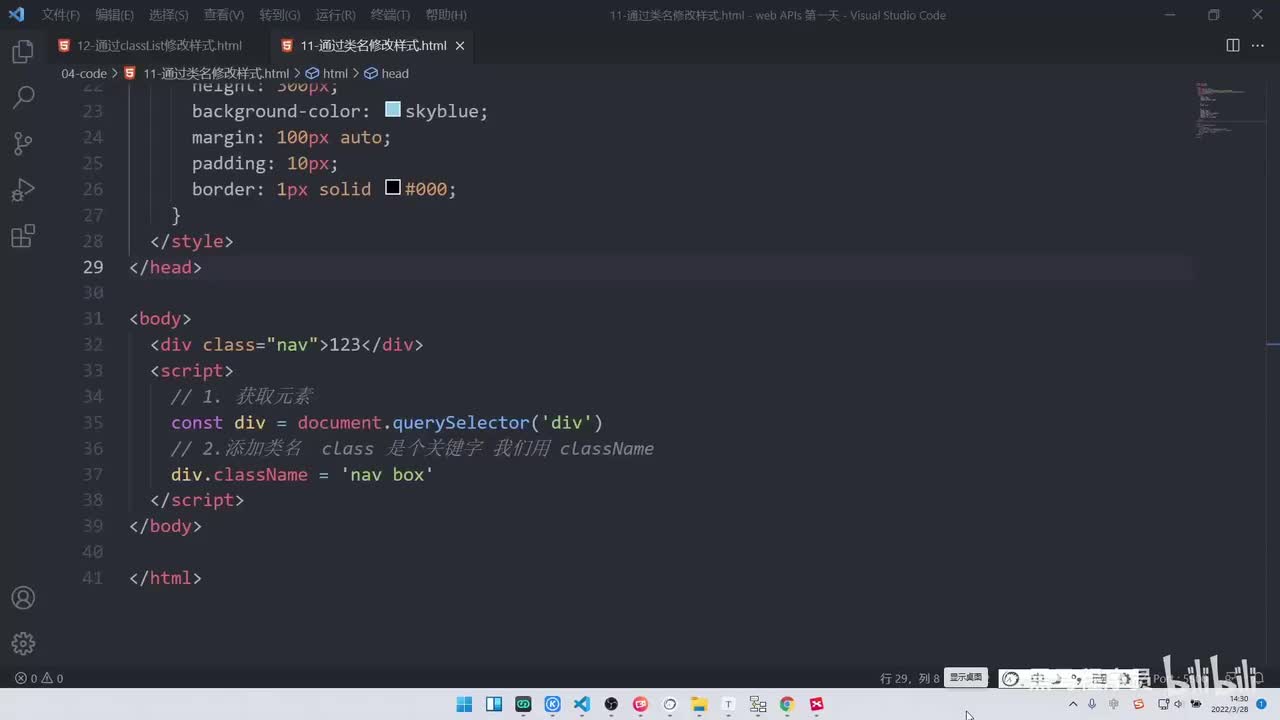Switch to VS Code in taskbar

[582, 704]
